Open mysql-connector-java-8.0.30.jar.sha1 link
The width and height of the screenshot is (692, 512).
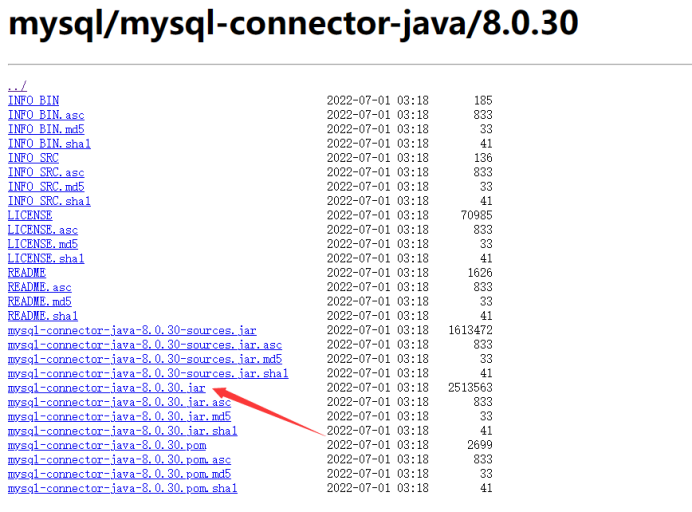click(x=123, y=431)
